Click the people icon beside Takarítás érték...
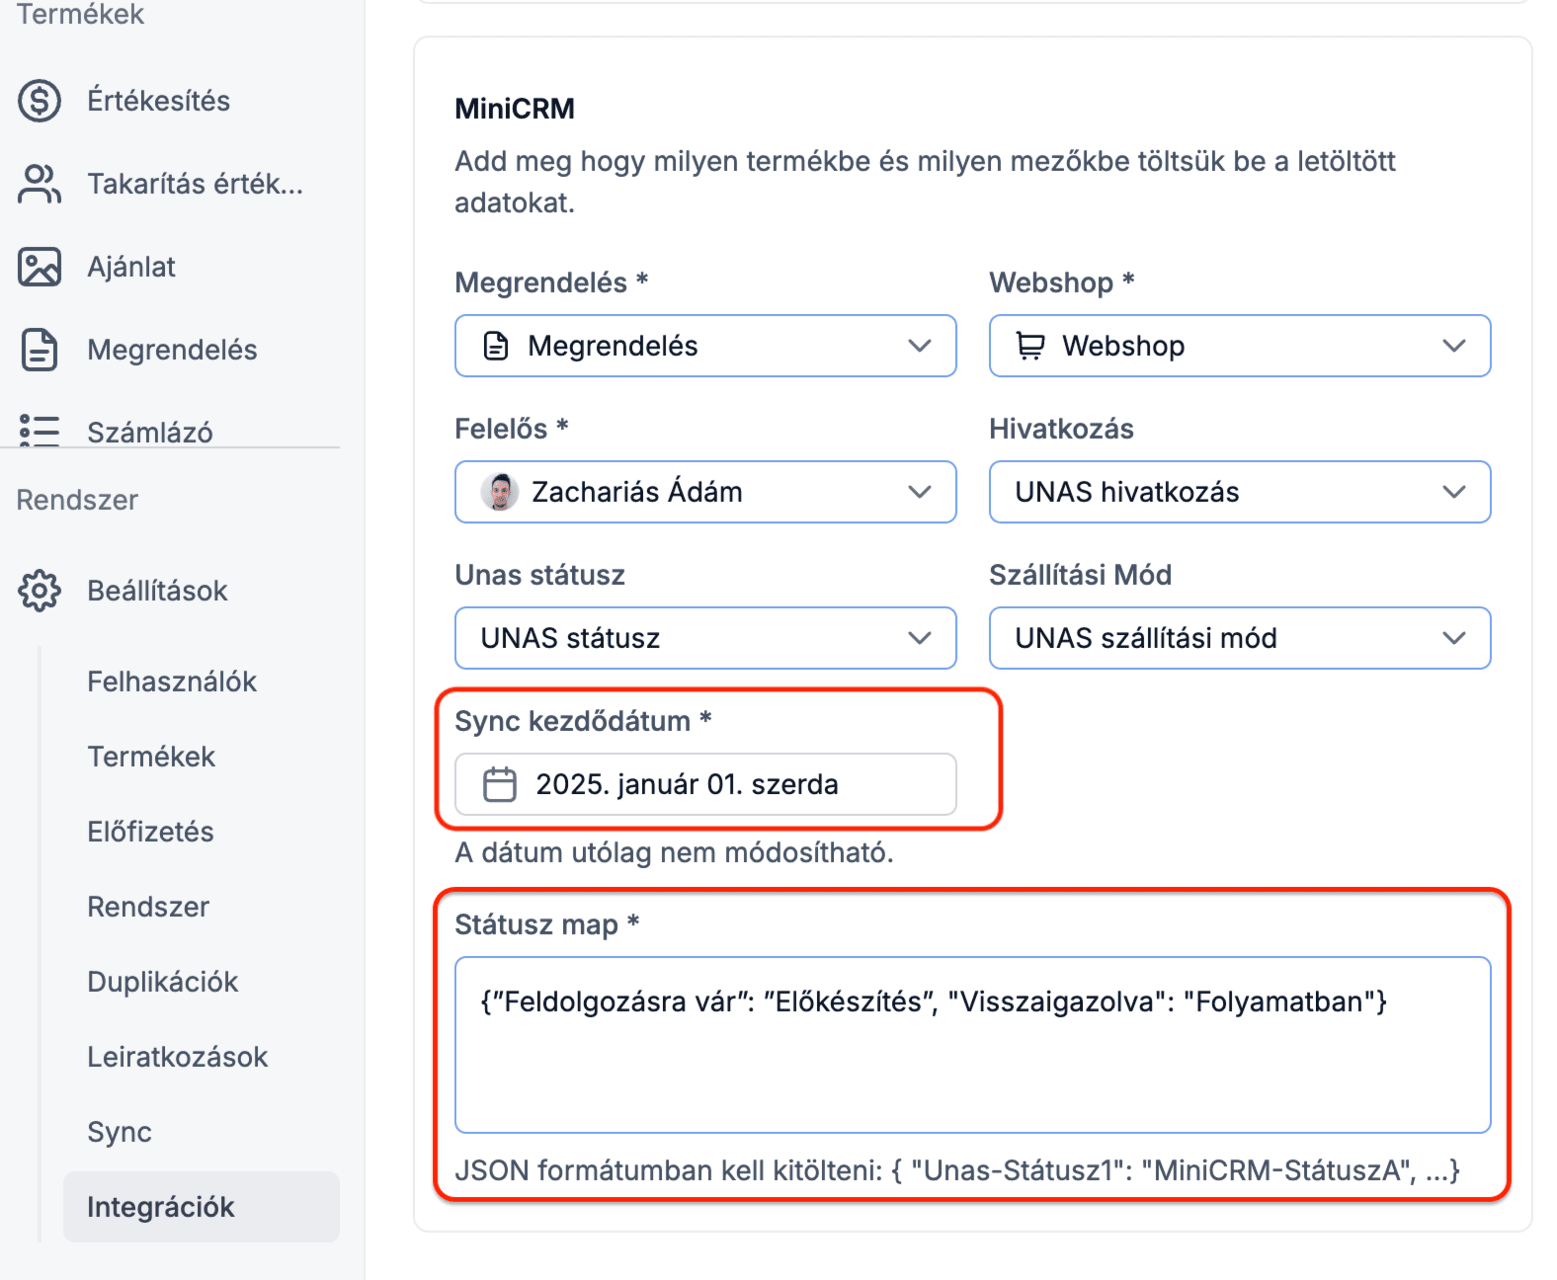Screen dimensions: 1557x1280 39,184
